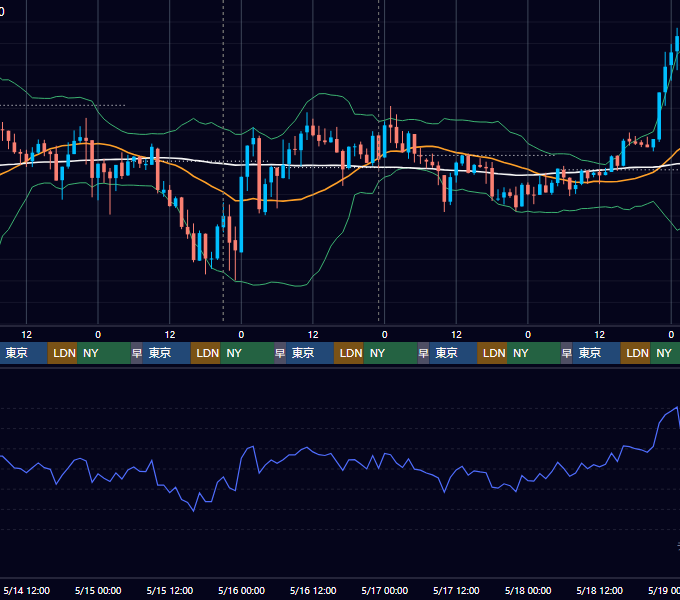Select the 東京 session block of 5/18
The height and width of the screenshot is (600, 680).
[x=596, y=353]
